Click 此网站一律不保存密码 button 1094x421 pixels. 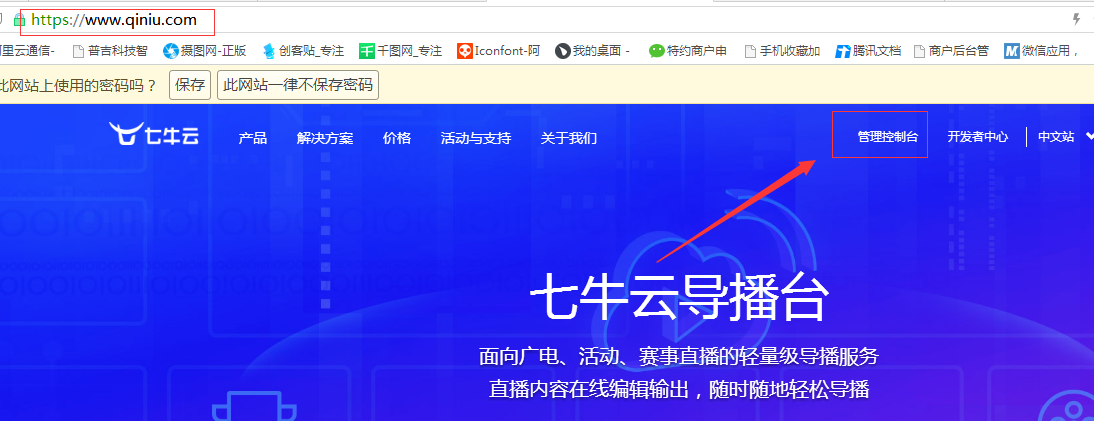point(298,85)
